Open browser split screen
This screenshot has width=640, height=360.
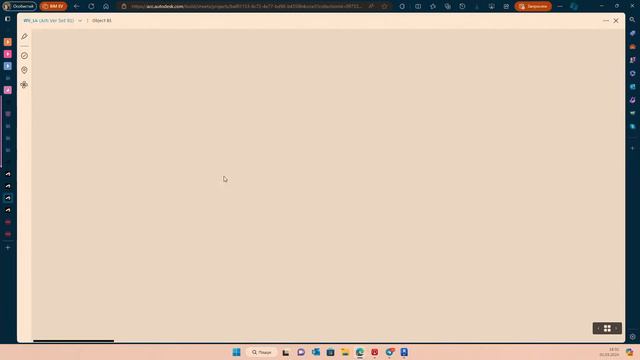point(418,6)
